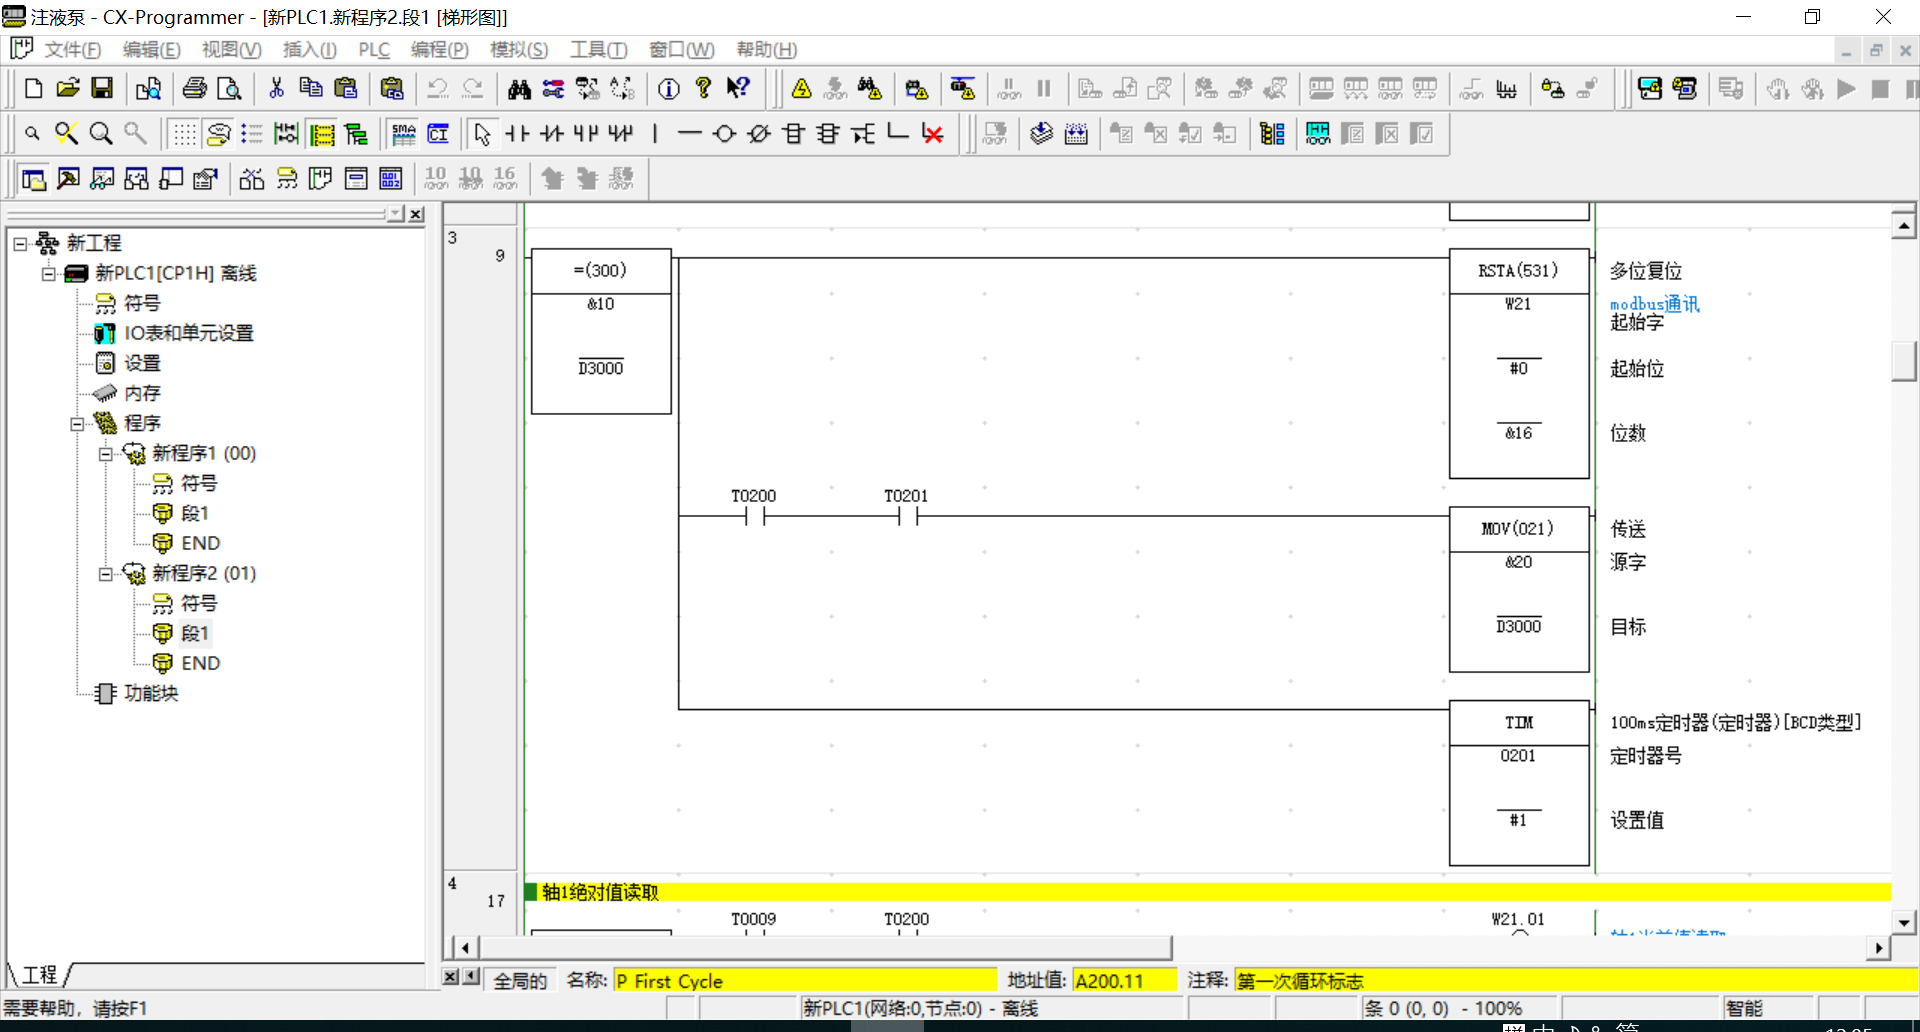Screen dimensions: 1920x1032
Task: Click the zoom to fit magnifier icon
Action: (66, 134)
